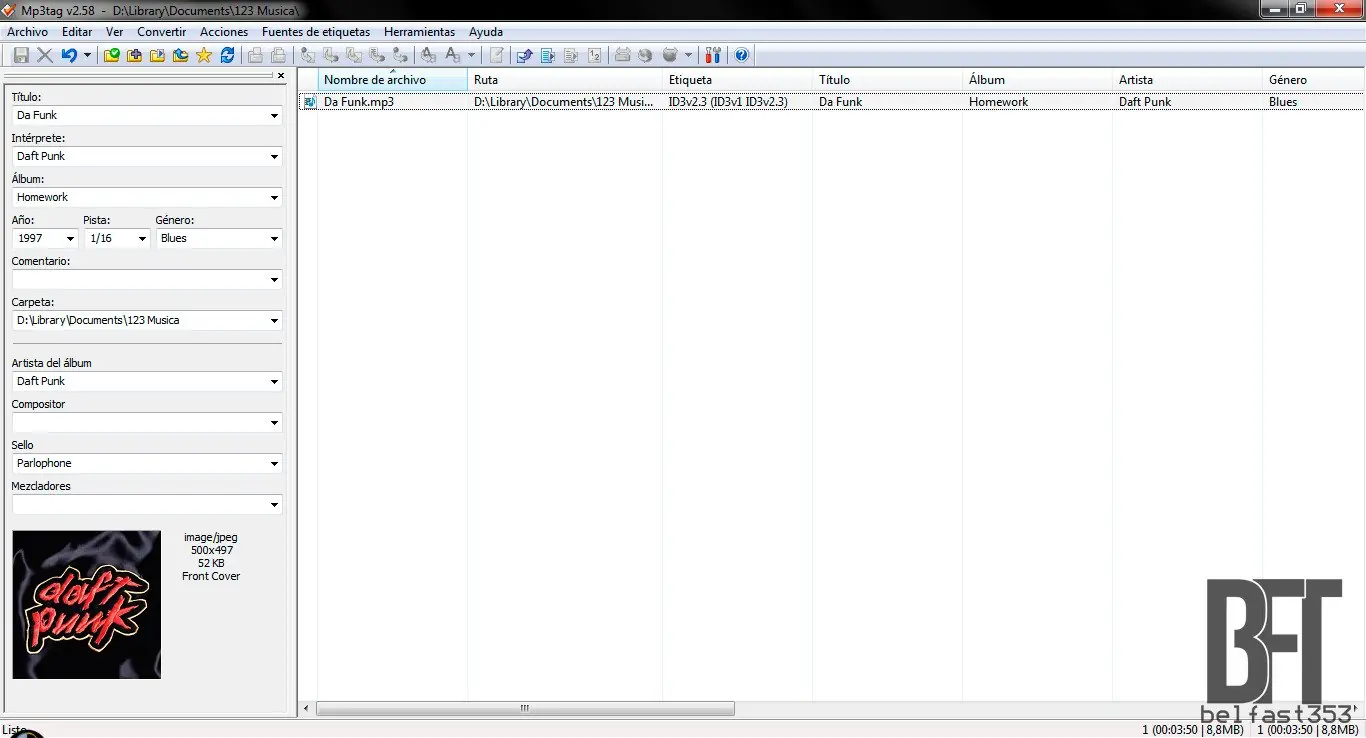Screen dimensions: 1366x738
Task: Expand the Título field dropdown
Action: pyautogui.click(x=274, y=116)
